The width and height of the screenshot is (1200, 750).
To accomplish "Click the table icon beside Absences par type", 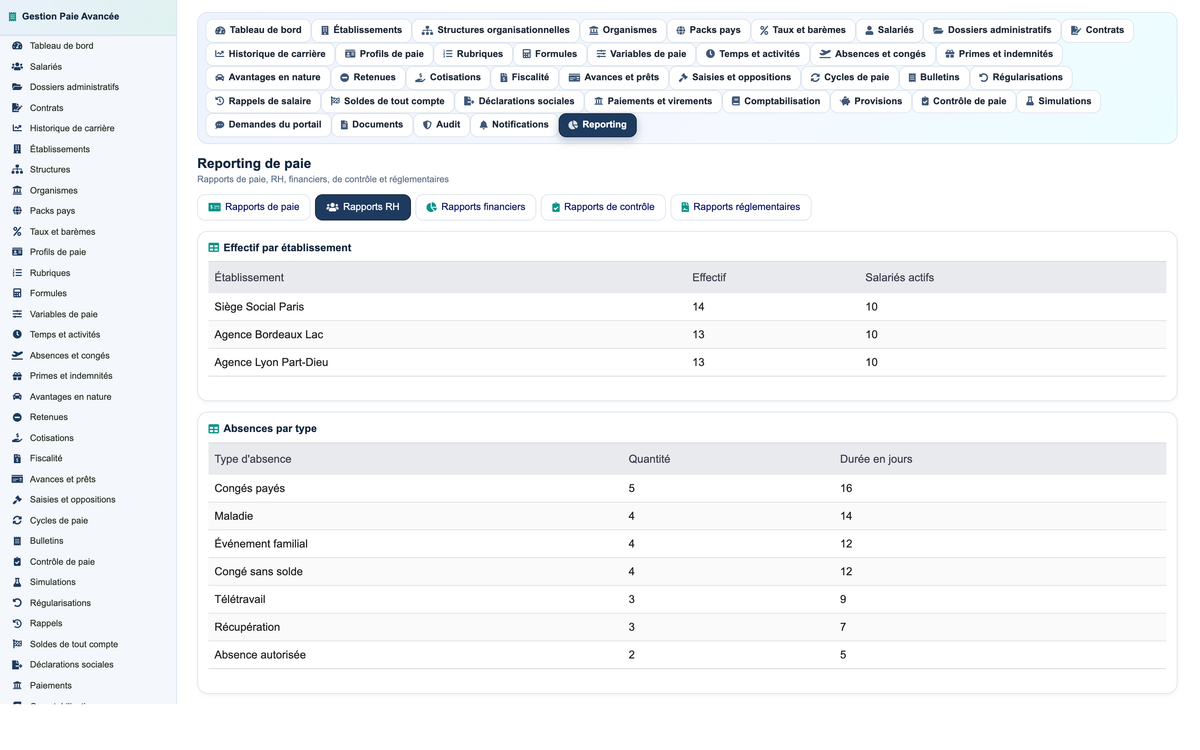I will coord(214,429).
